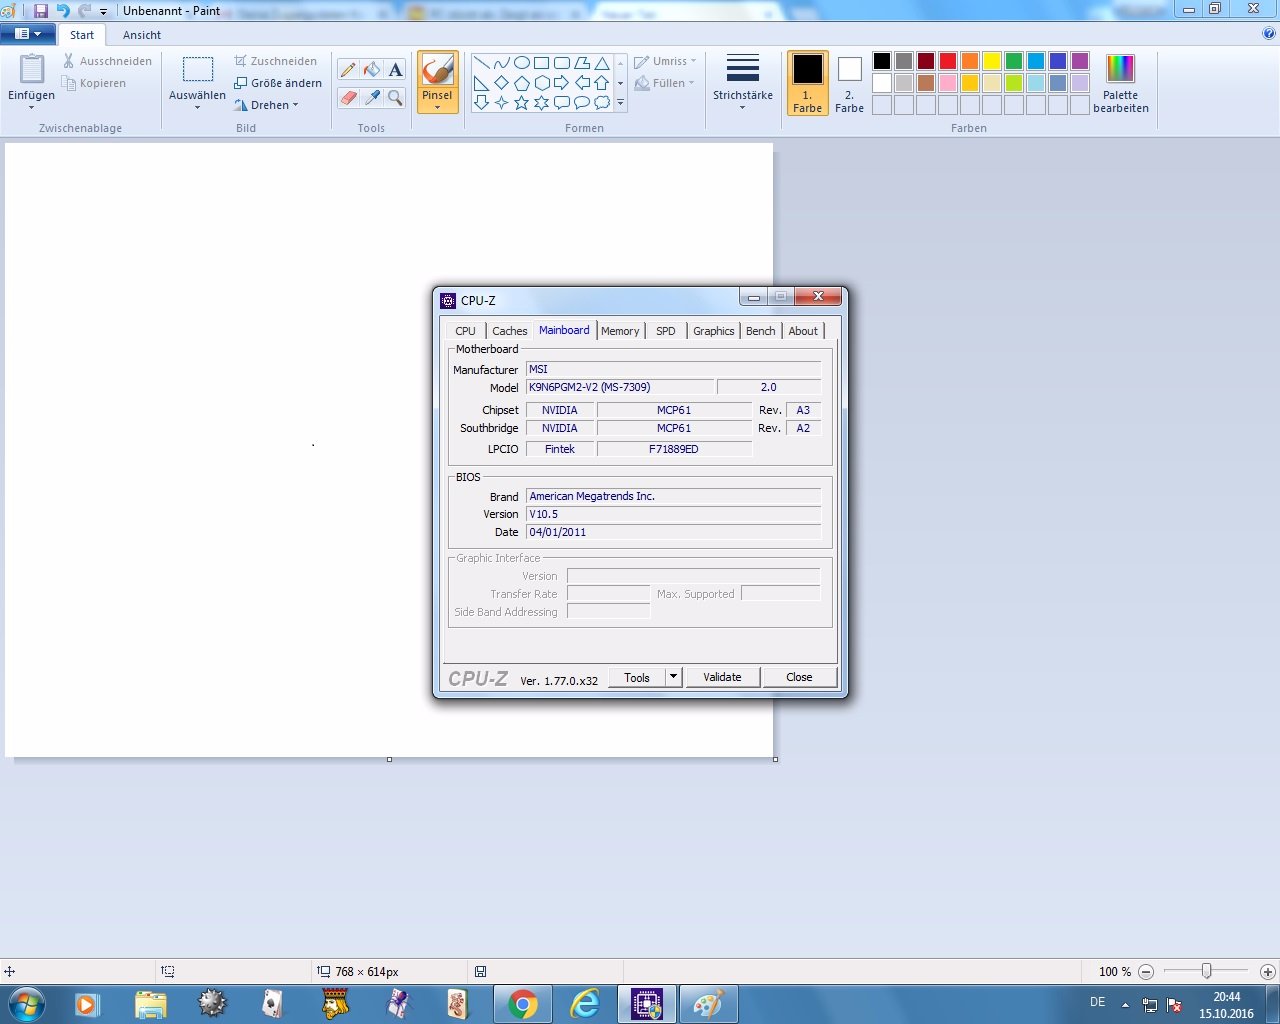Select the Eraser tool

click(348, 97)
